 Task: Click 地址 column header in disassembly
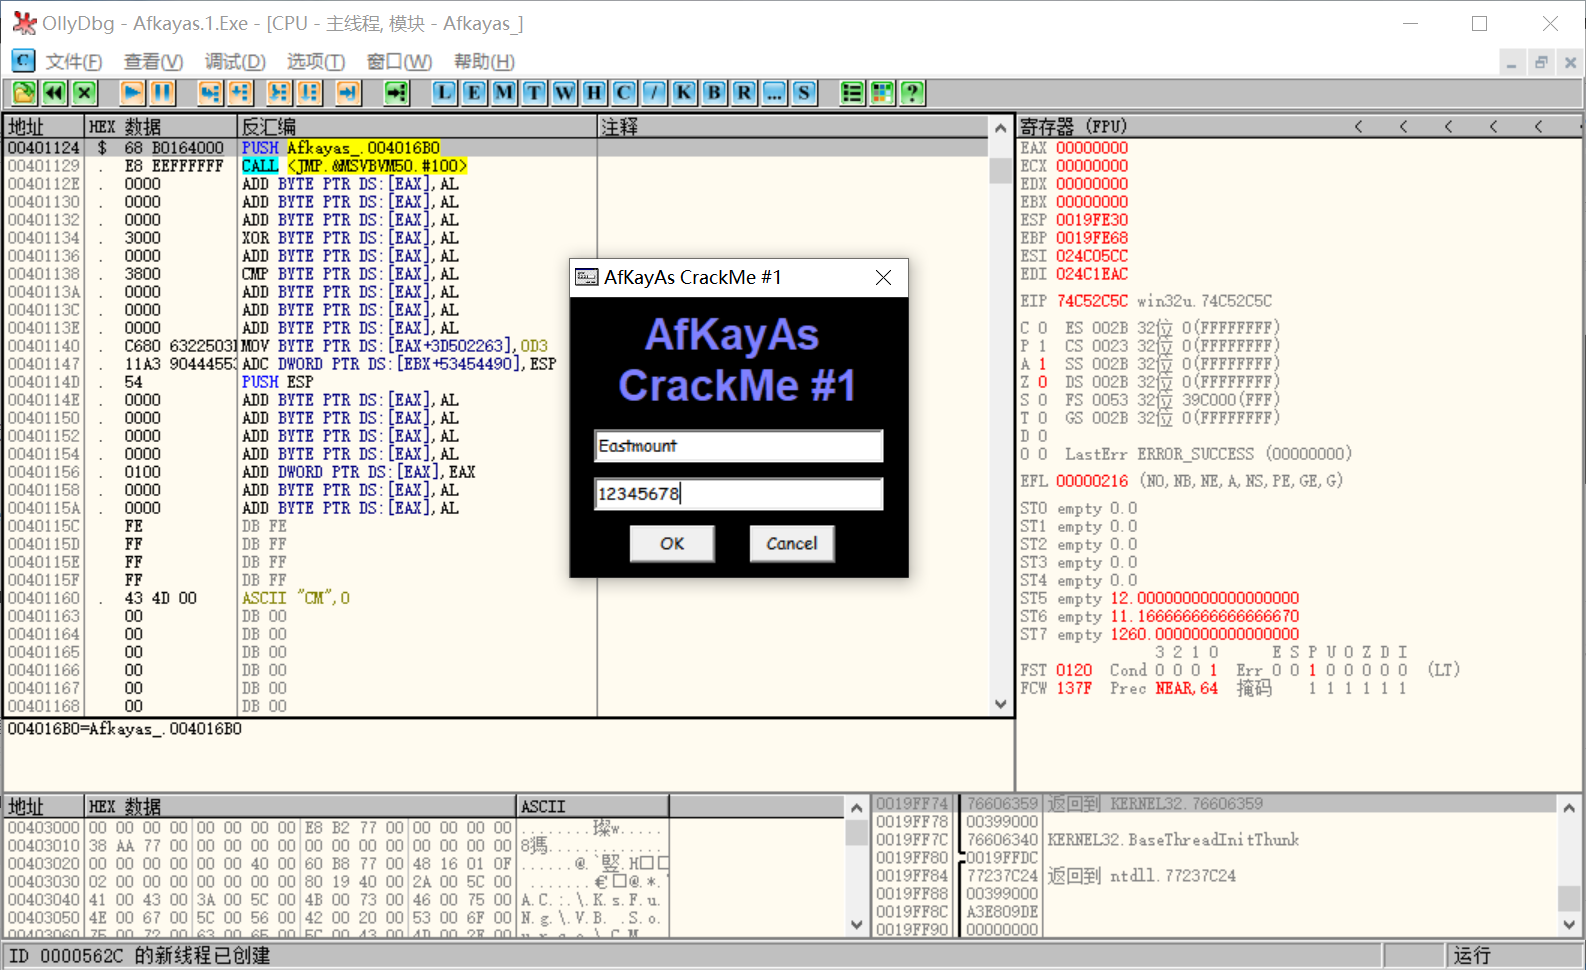coord(43,127)
